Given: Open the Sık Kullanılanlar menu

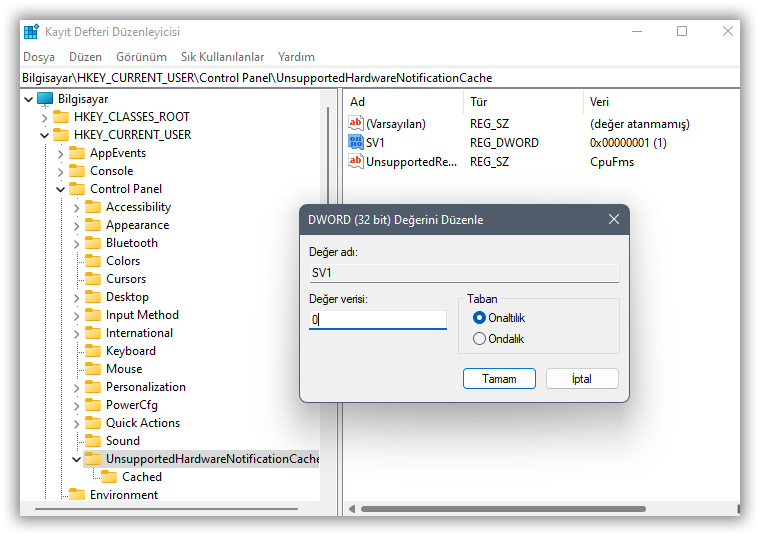Looking at the screenshot, I should [222, 57].
